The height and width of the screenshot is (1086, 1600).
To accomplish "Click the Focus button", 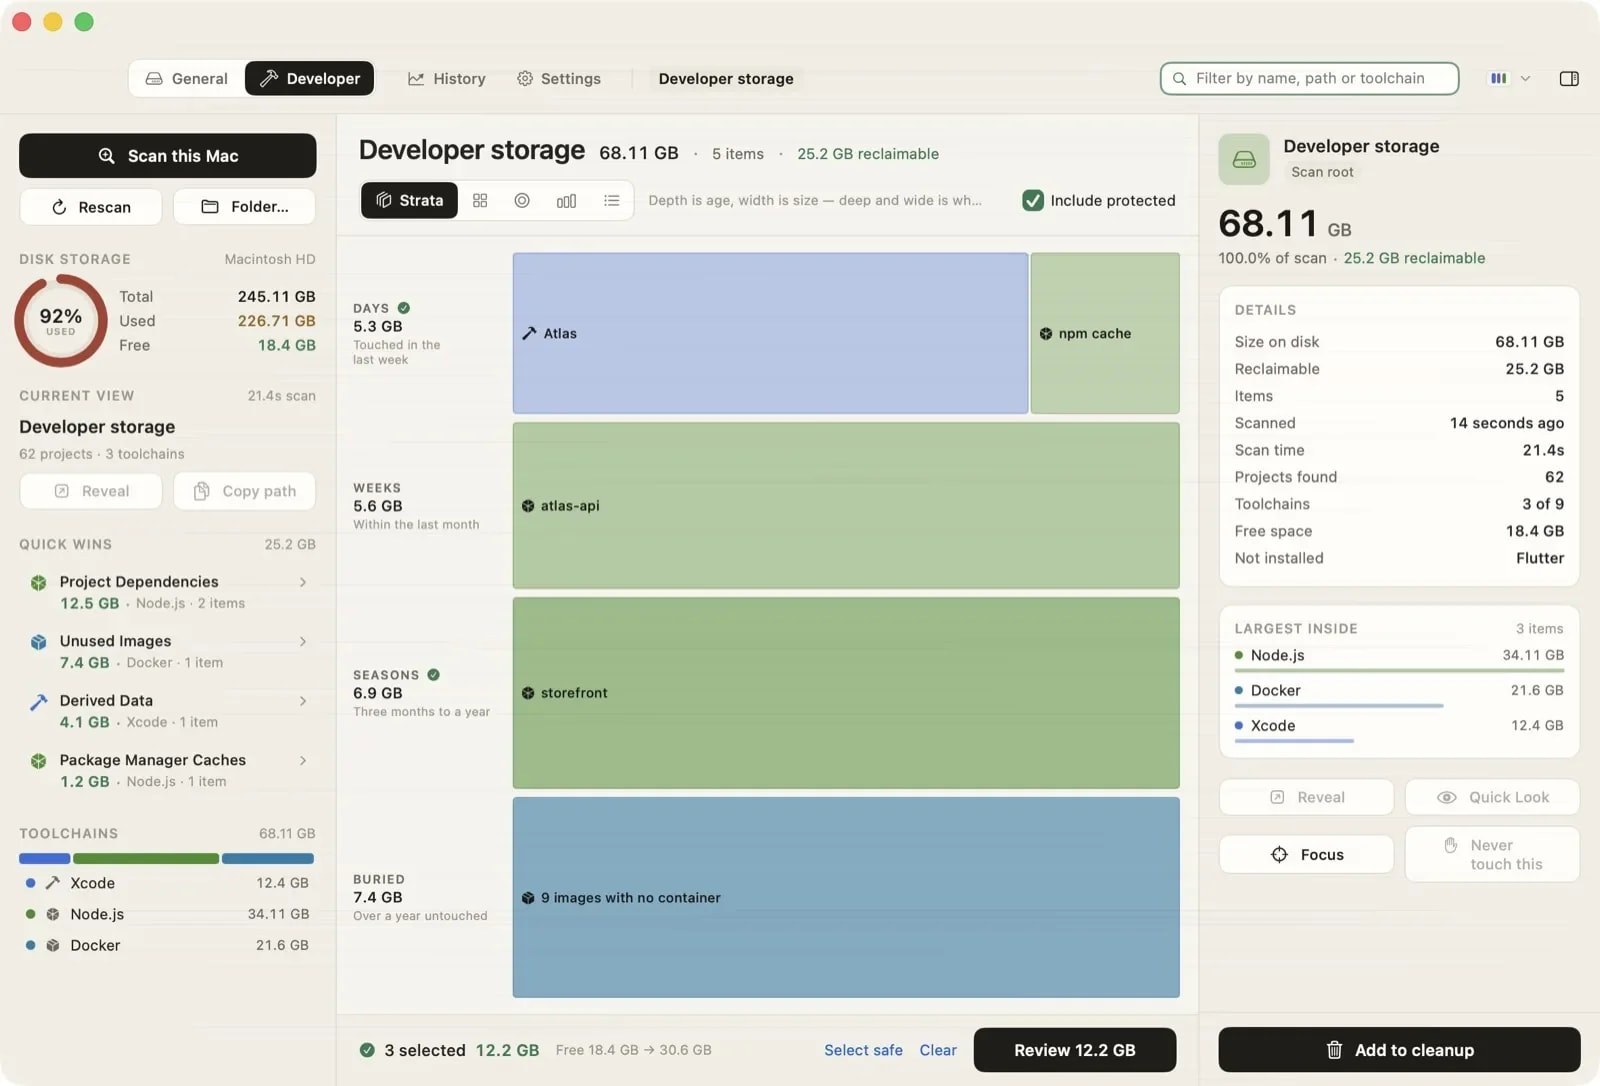I will 1306,855.
